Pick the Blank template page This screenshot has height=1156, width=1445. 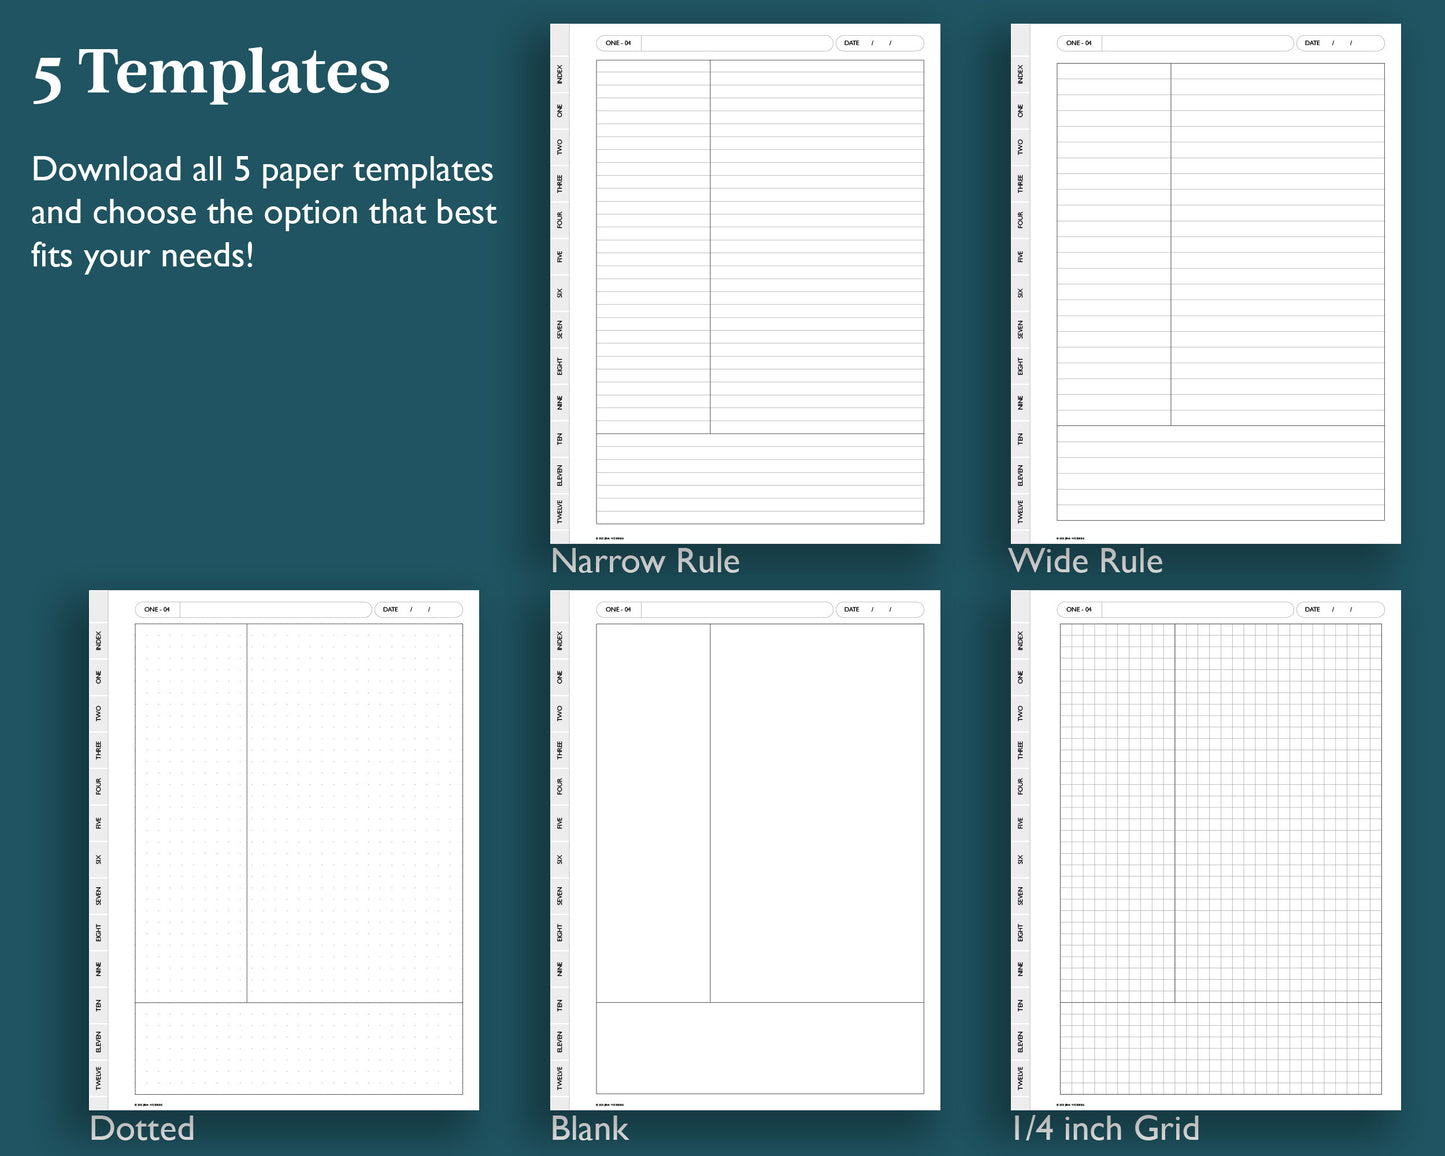tap(745, 850)
